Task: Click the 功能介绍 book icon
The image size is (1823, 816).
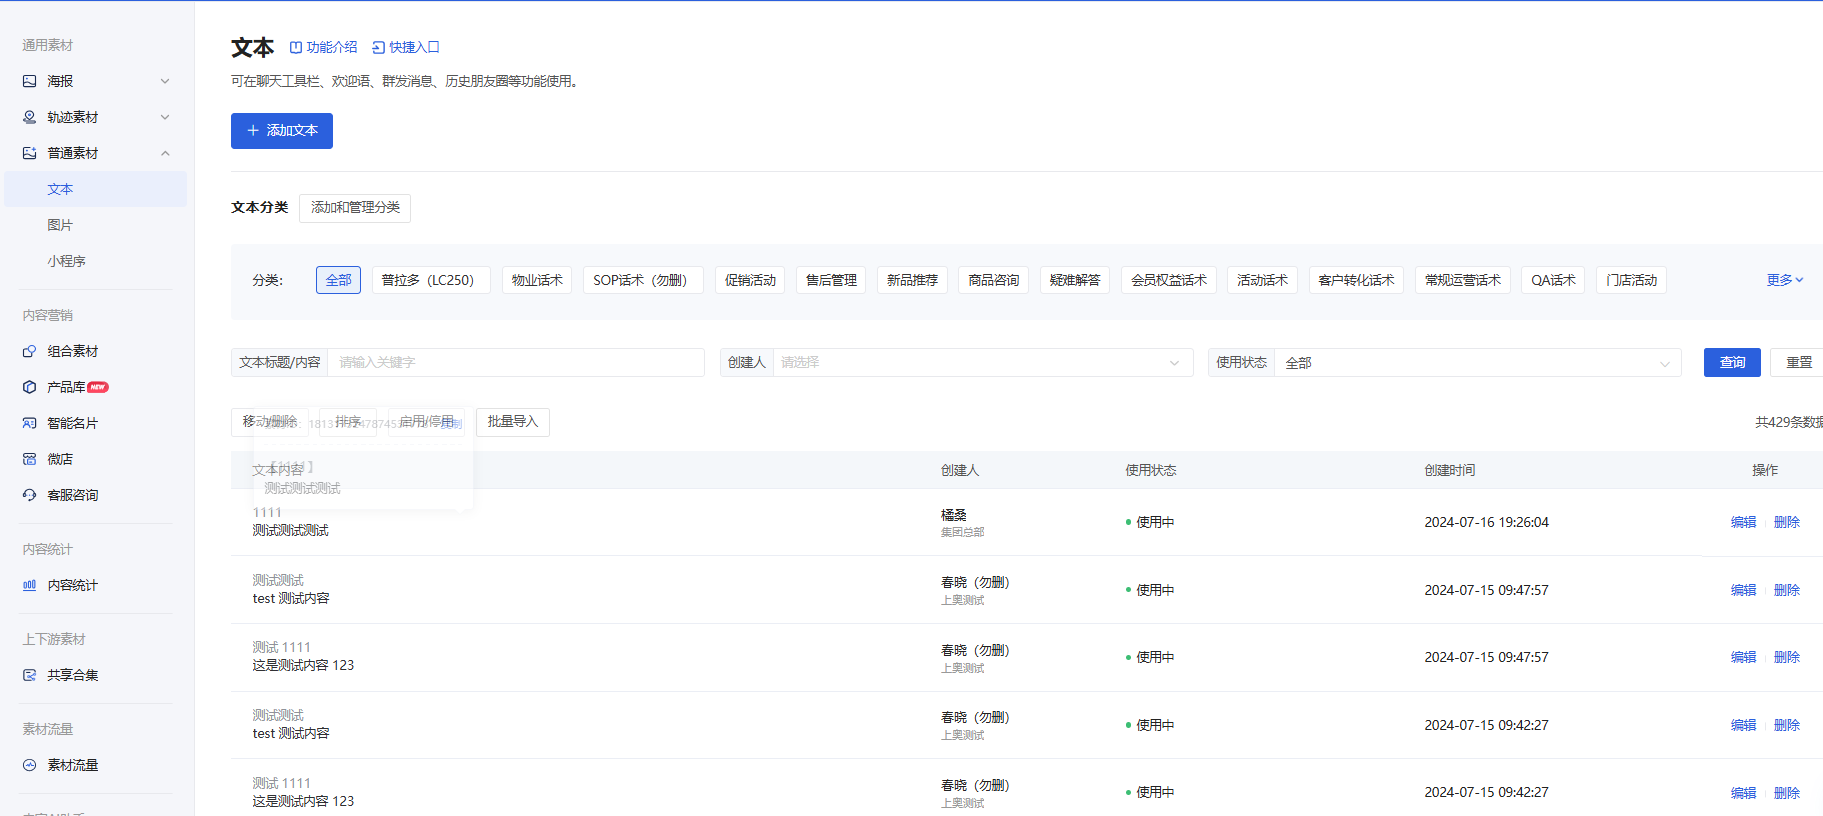Action: 296,47
